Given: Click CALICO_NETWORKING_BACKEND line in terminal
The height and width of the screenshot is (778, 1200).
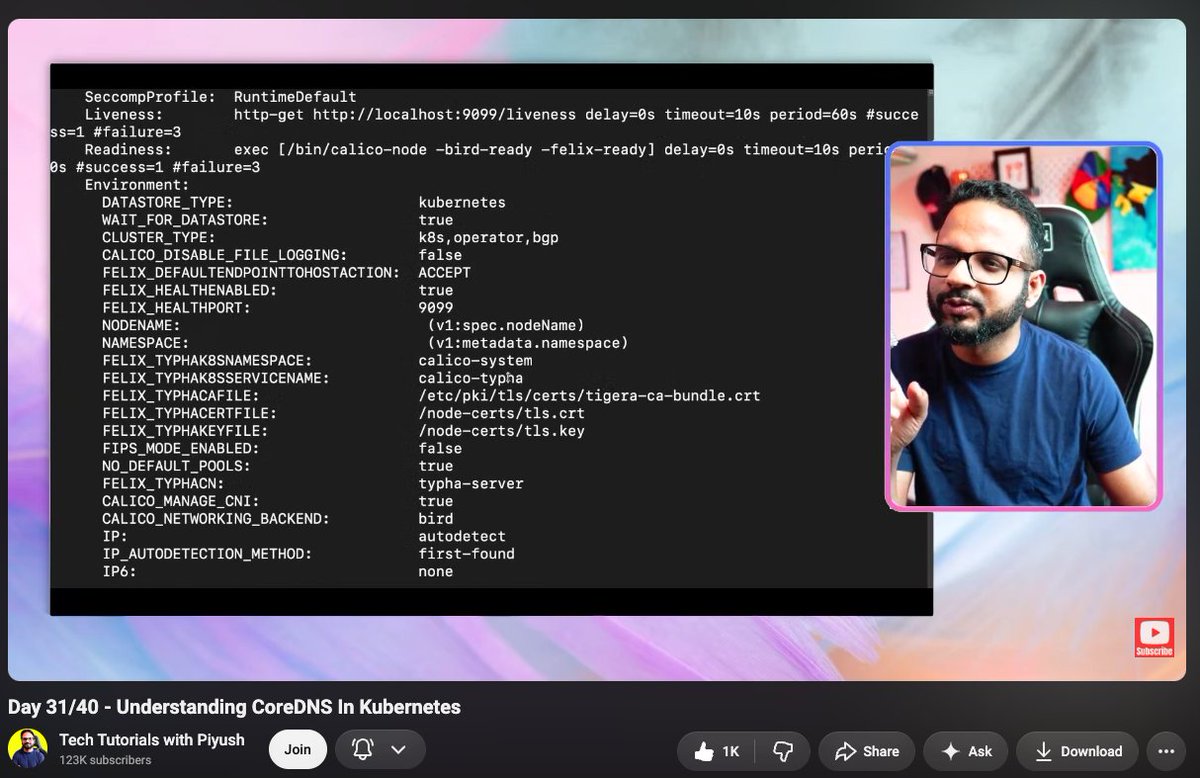Looking at the screenshot, I should [x=278, y=519].
